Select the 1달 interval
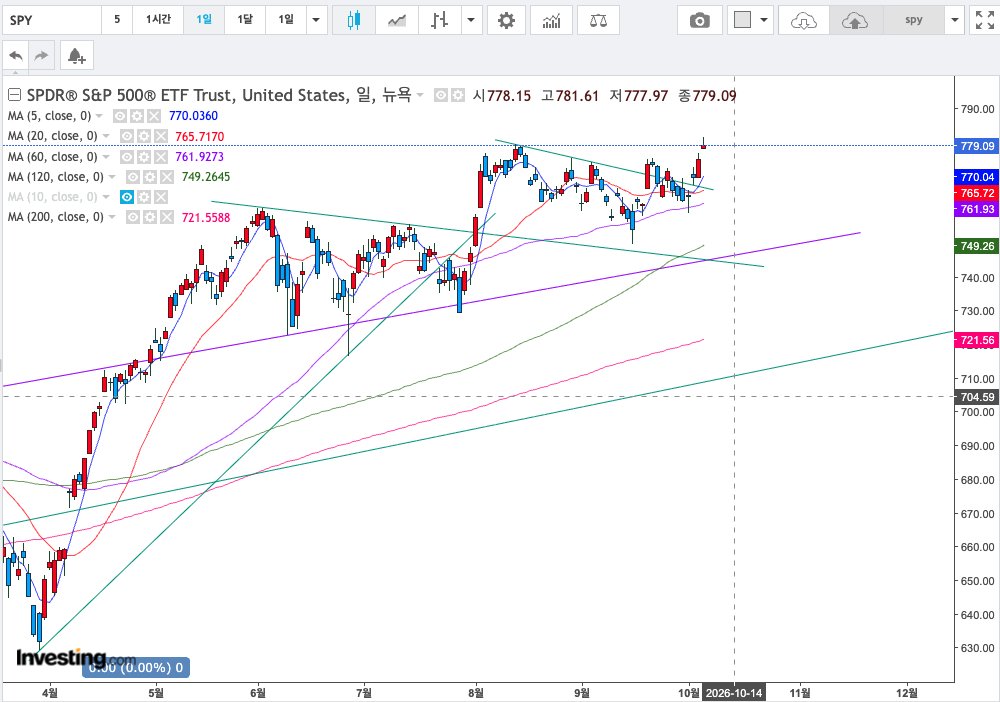Image resolution: width=1000 pixels, height=702 pixels. coord(245,20)
